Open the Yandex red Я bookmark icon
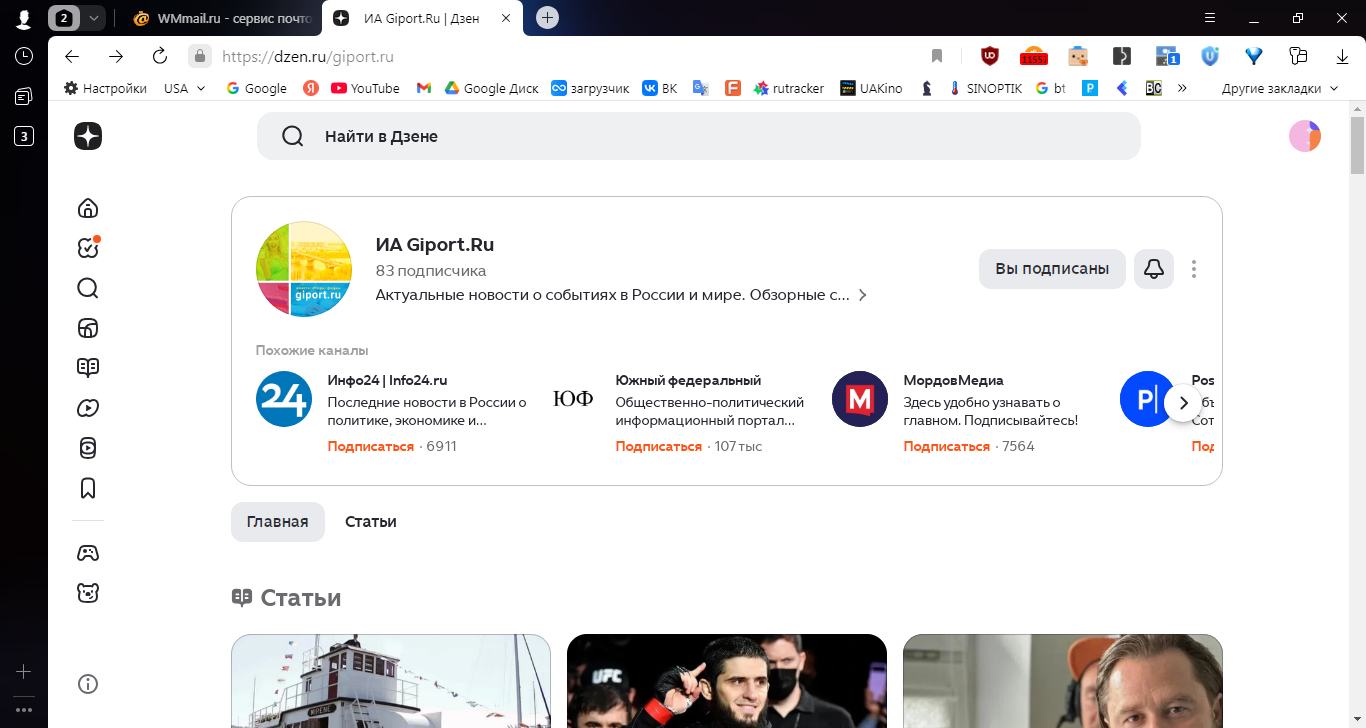Image resolution: width=1366 pixels, height=728 pixels. (310, 88)
